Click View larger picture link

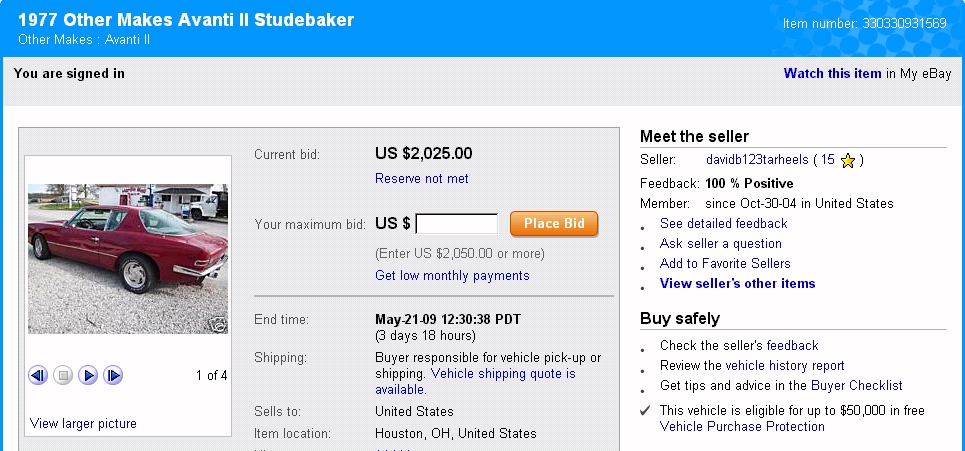pyautogui.click(x=83, y=424)
